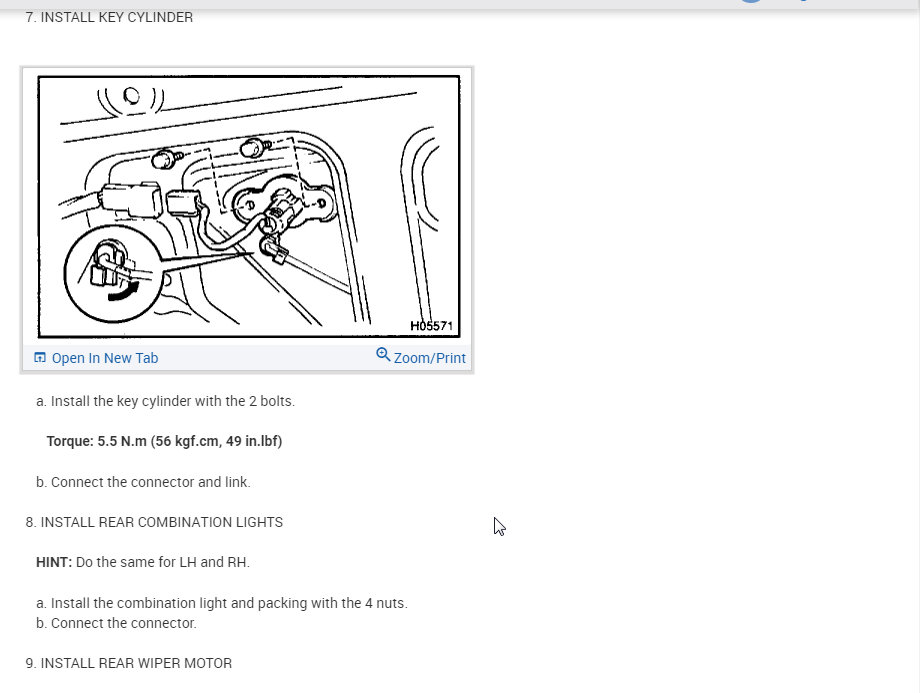Select the torque specification 'Torque: 5.5 N.m' line
The height and width of the screenshot is (693, 920).
coord(164,441)
